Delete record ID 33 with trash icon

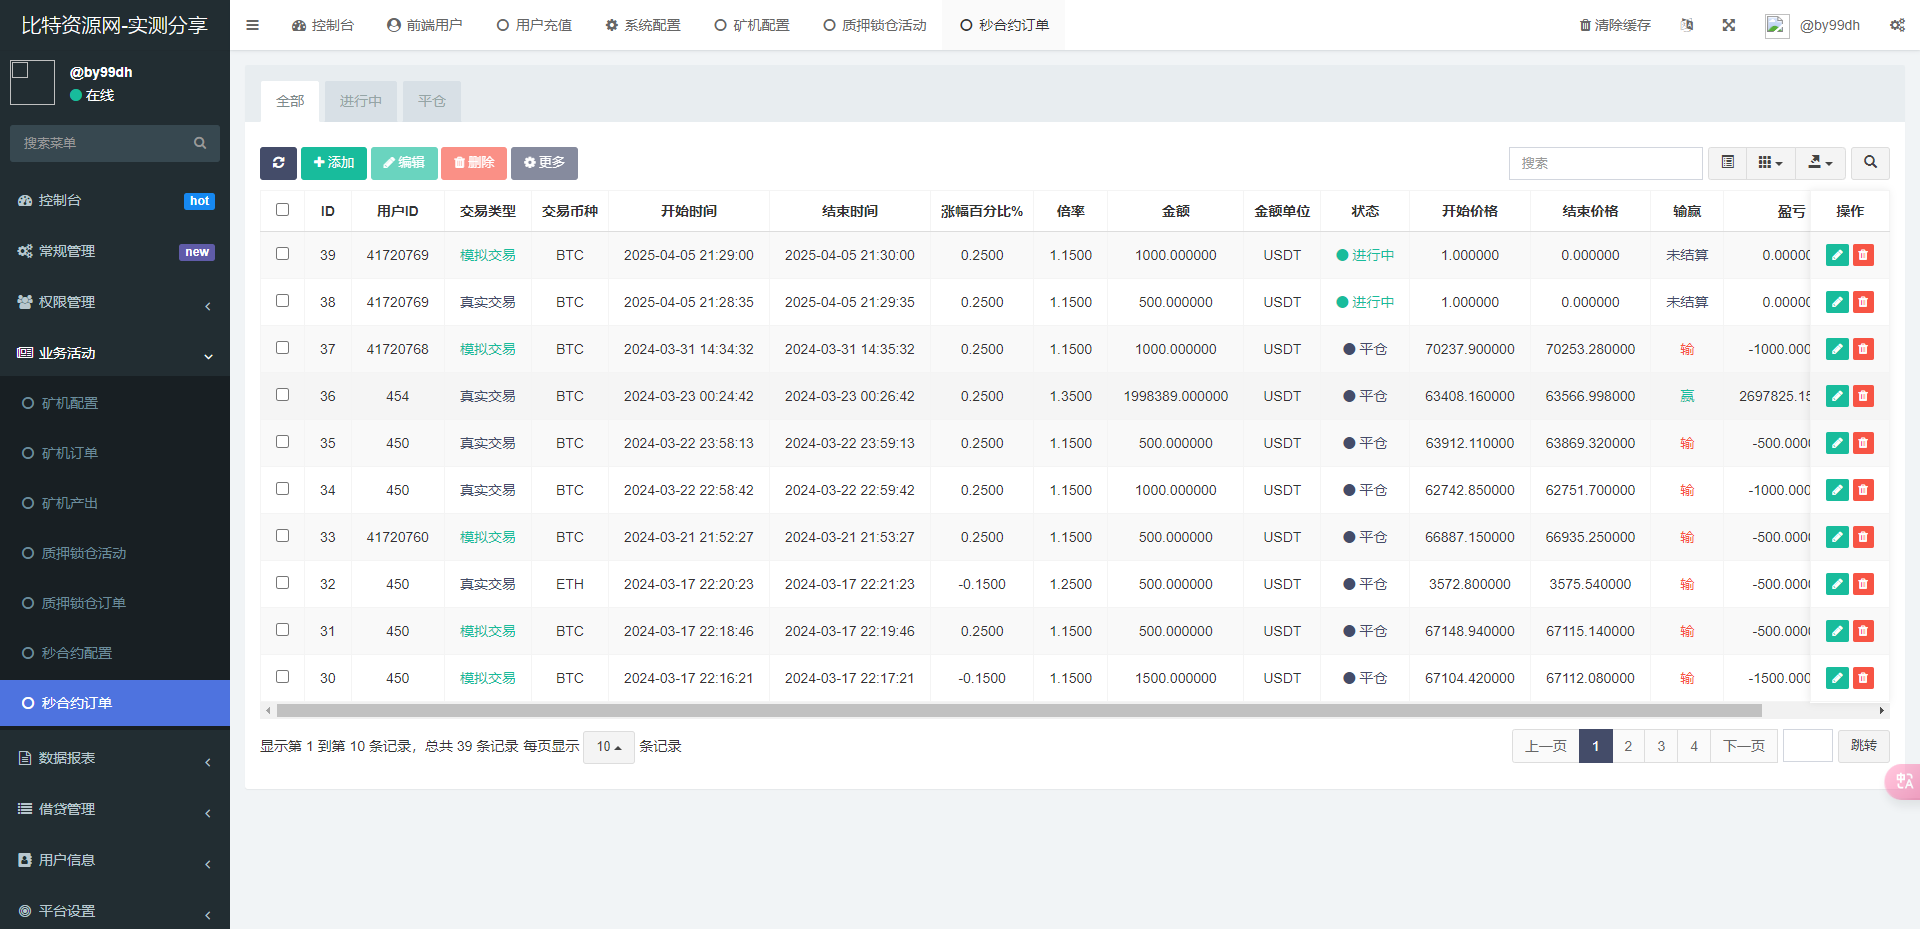1863,537
